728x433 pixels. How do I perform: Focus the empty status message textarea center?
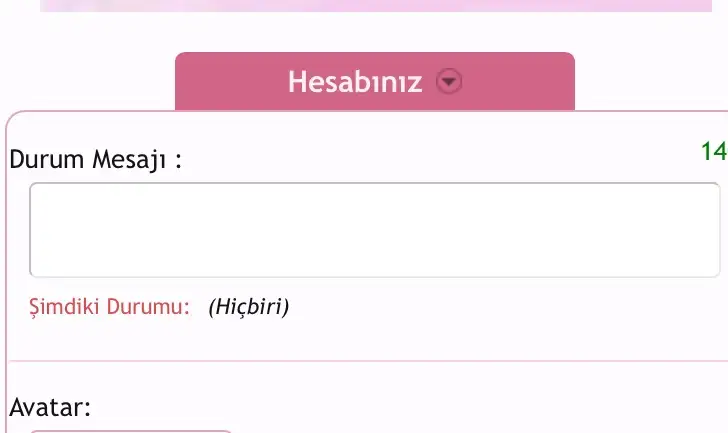pos(375,230)
